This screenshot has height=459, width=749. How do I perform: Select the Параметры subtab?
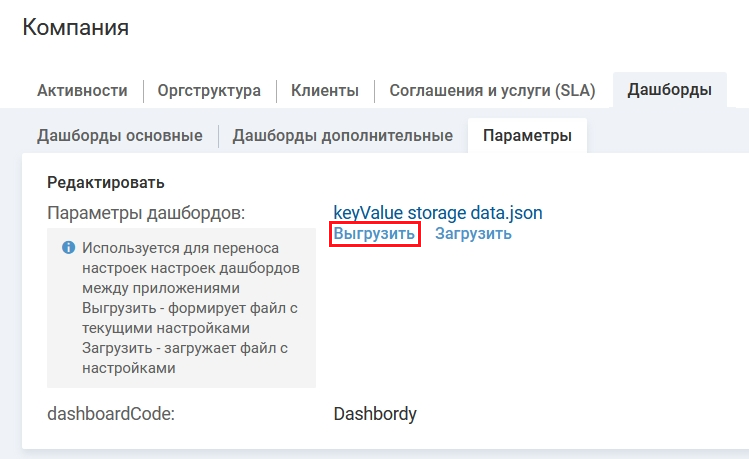(x=527, y=136)
